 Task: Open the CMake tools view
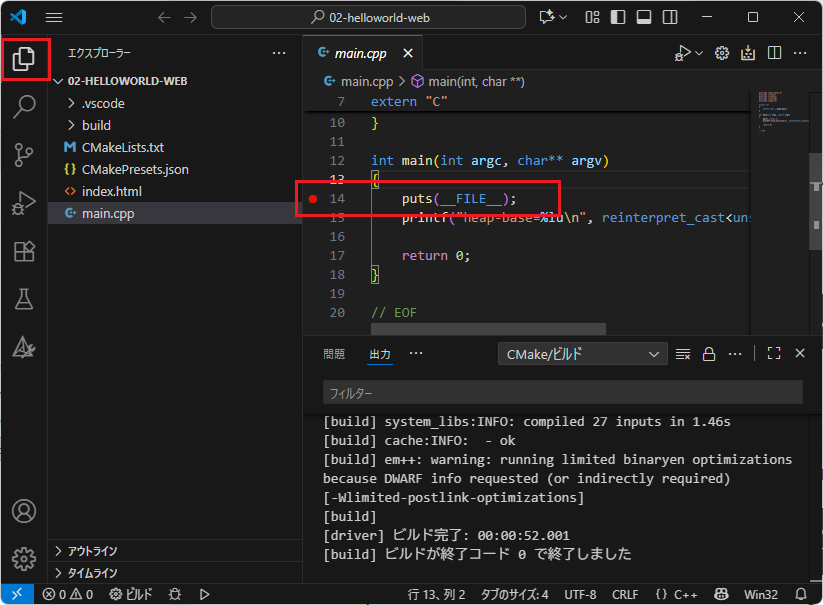(x=24, y=347)
